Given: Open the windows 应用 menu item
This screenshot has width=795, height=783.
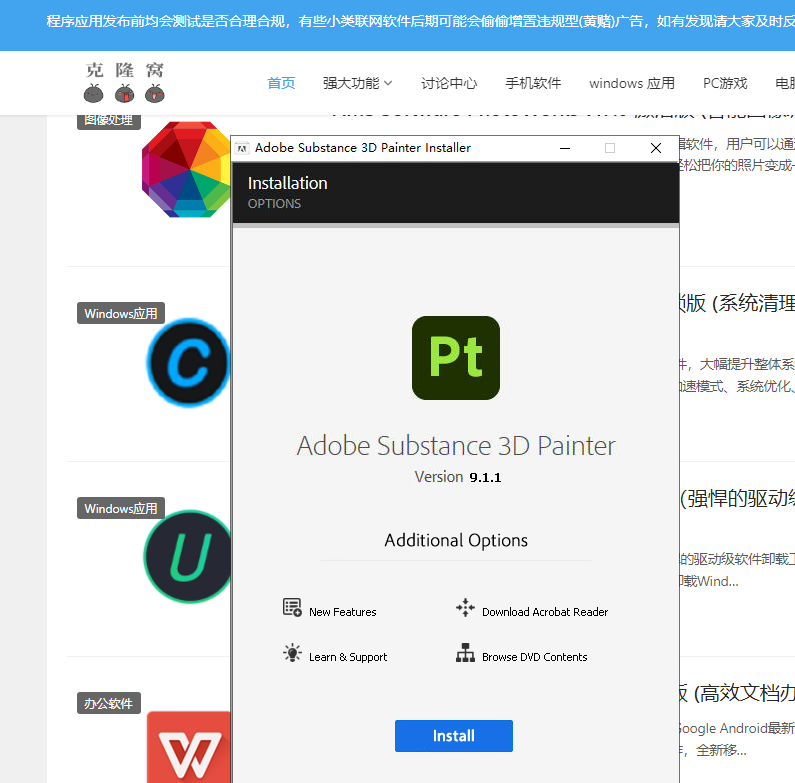Looking at the screenshot, I should click(632, 83).
